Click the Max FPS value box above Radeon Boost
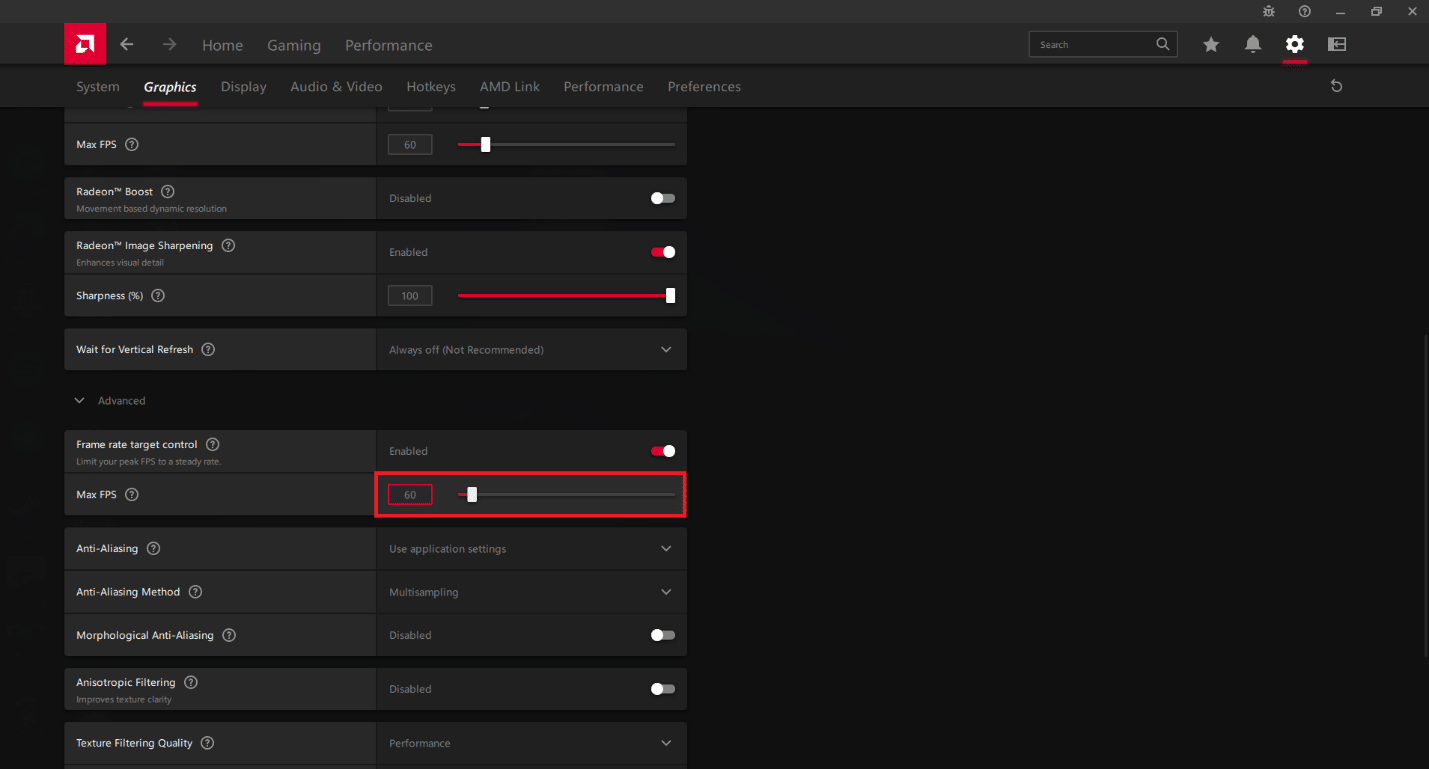The height and width of the screenshot is (769, 1429). (x=410, y=145)
